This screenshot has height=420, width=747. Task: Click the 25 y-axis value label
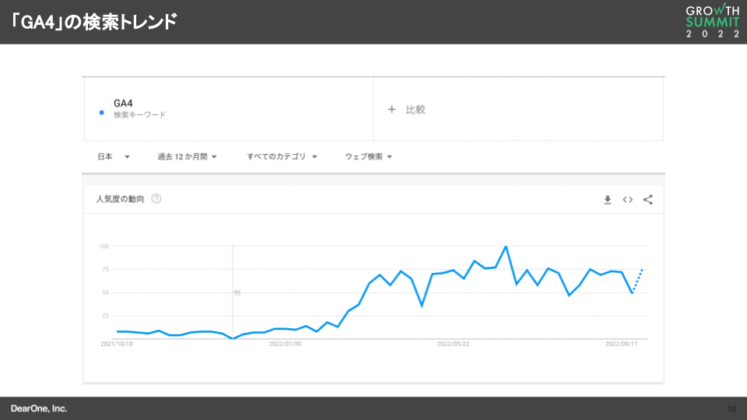[x=105, y=316]
